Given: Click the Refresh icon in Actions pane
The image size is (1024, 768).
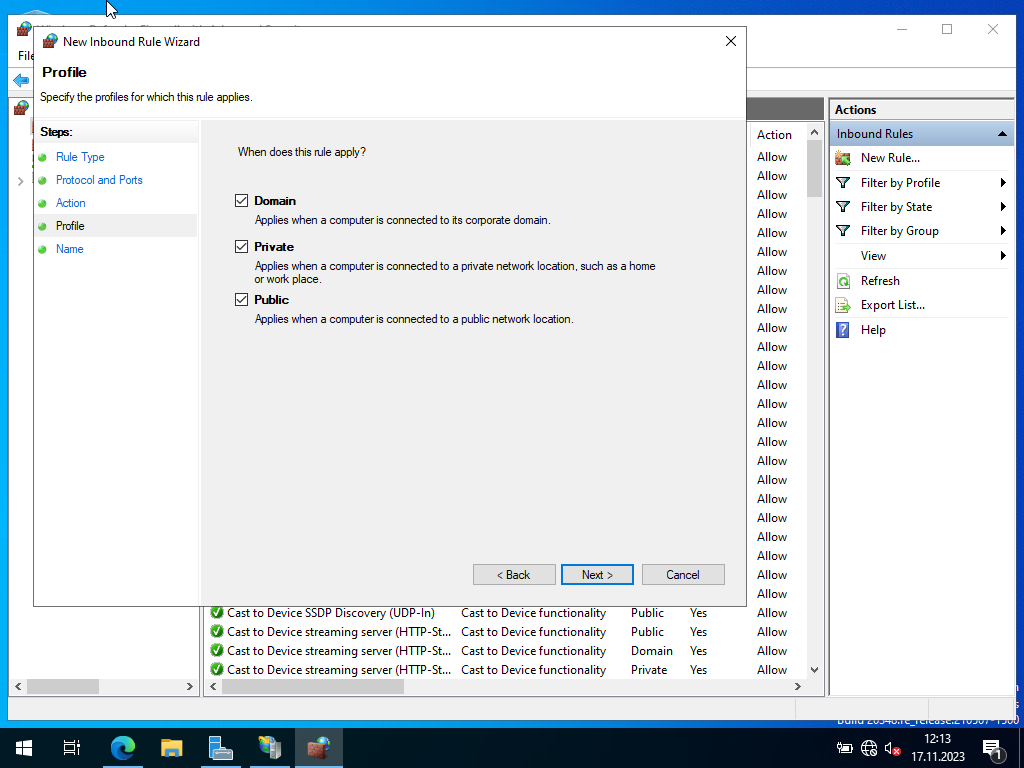Looking at the screenshot, I should pyautogui.click(x=843, y=281).
